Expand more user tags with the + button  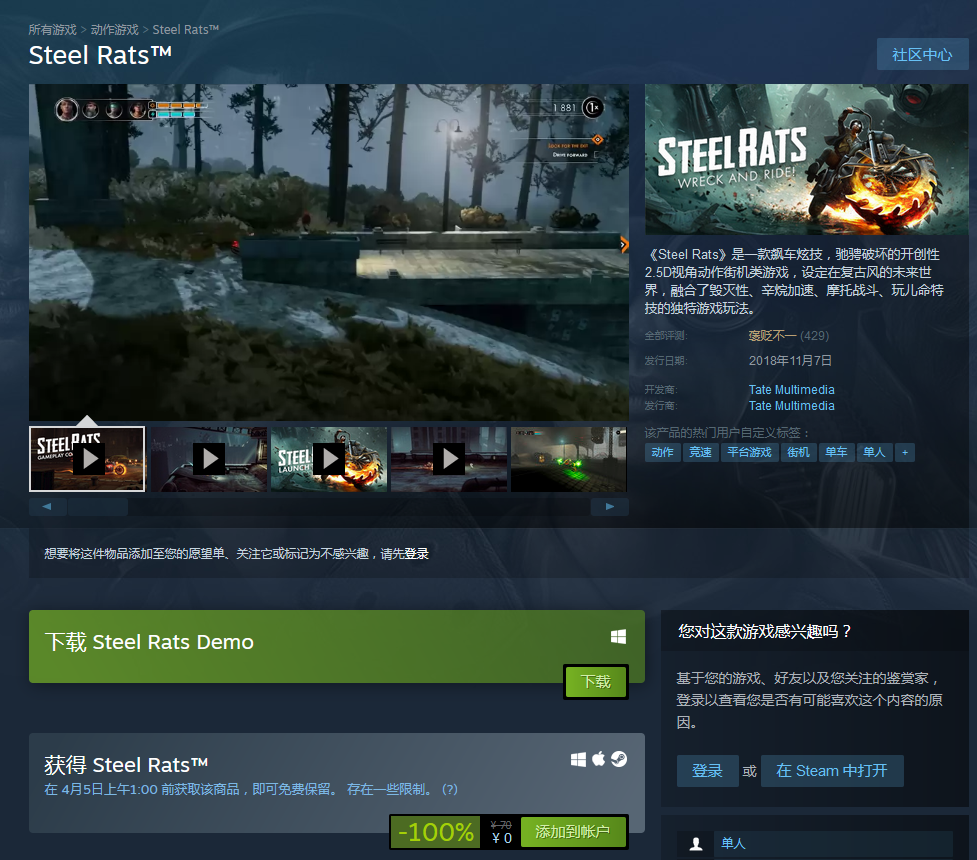(904, 452)
